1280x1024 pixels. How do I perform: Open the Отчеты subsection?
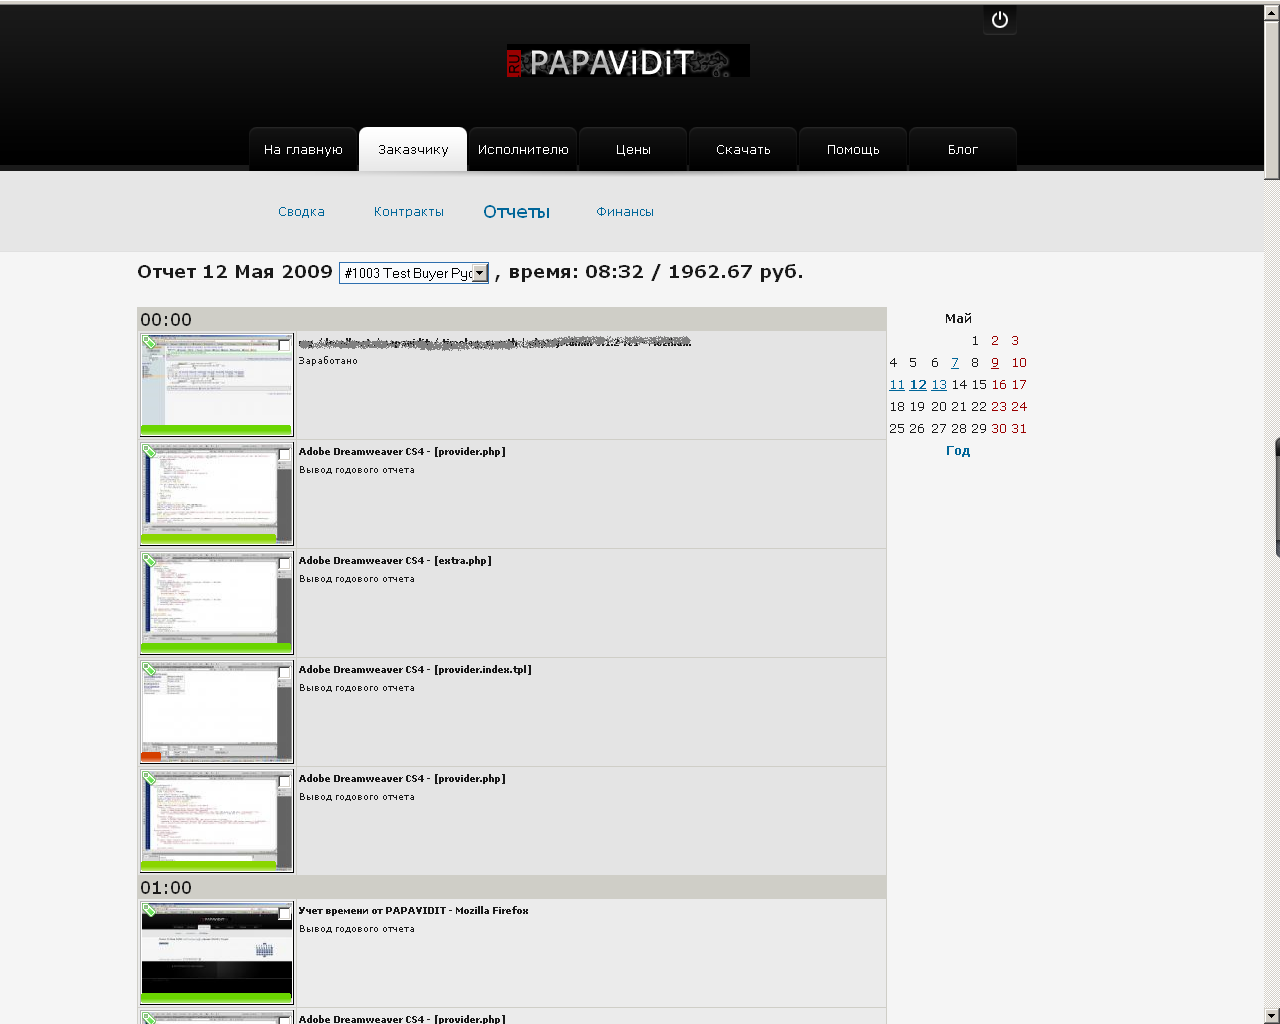point(517,212)
